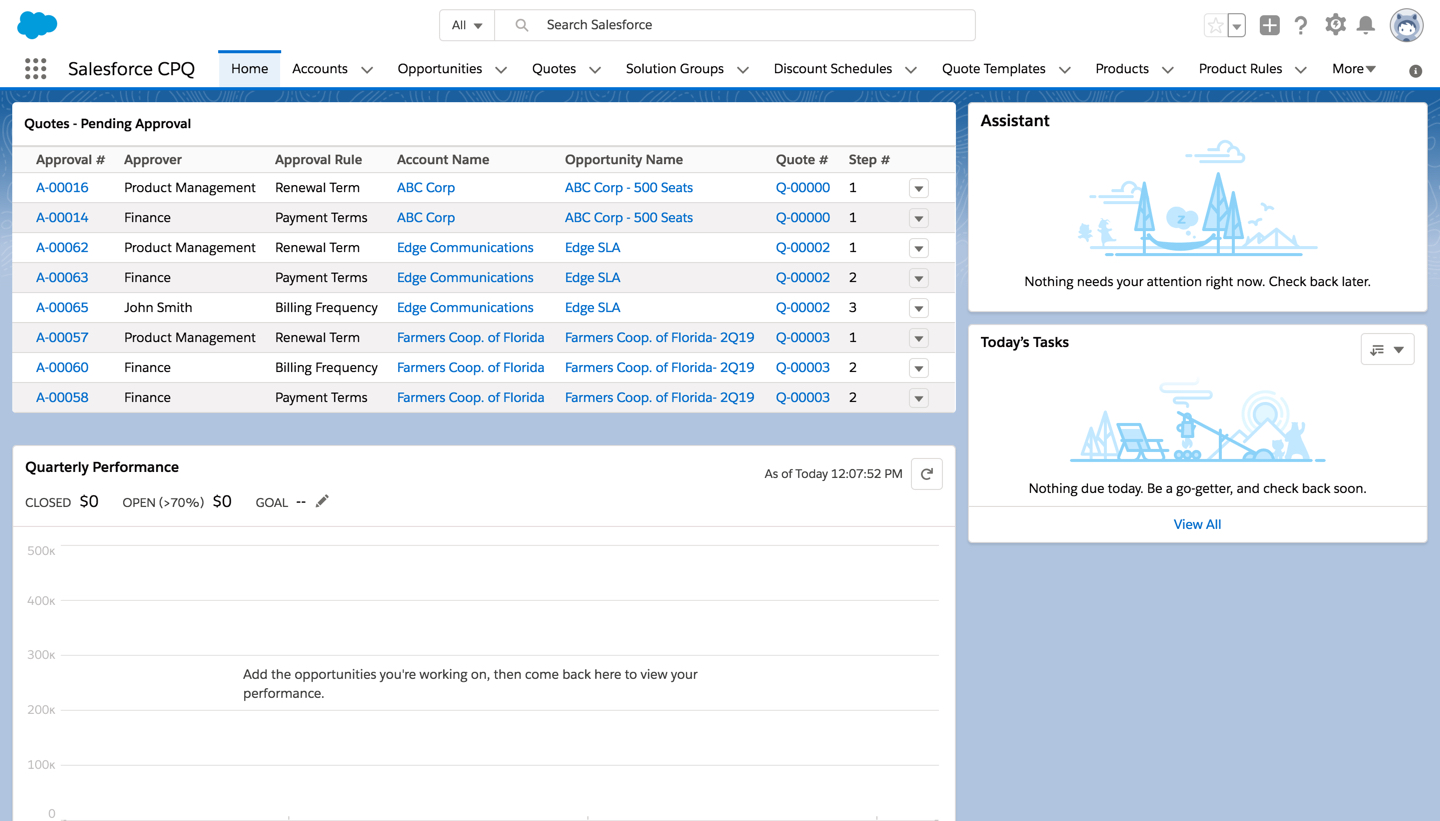This screenshot has width=1440, height=821.
Task: Open row actions menu for A-00063
Action: pyautogui.click(x=919, y=278)
